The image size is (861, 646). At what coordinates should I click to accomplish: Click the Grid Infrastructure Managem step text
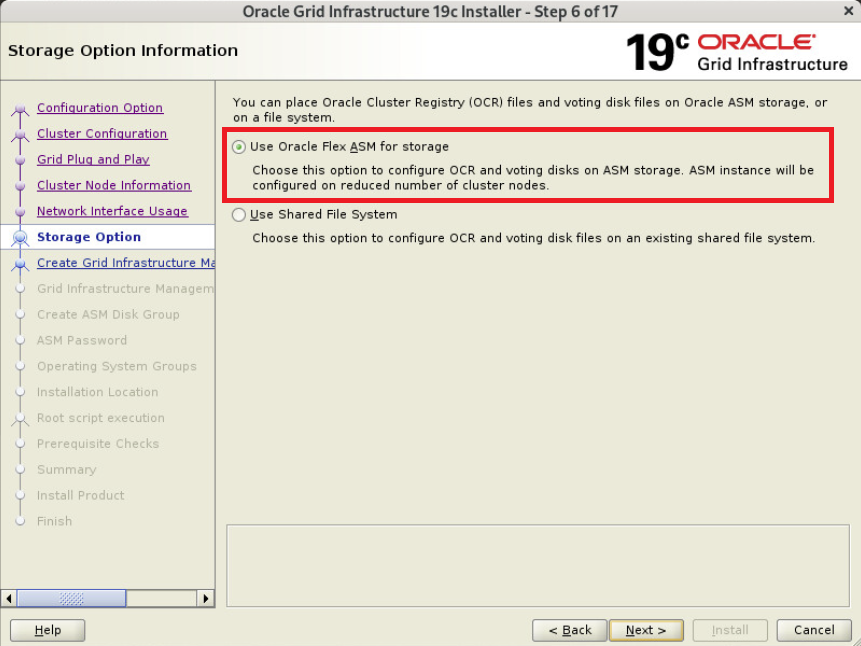126,288
